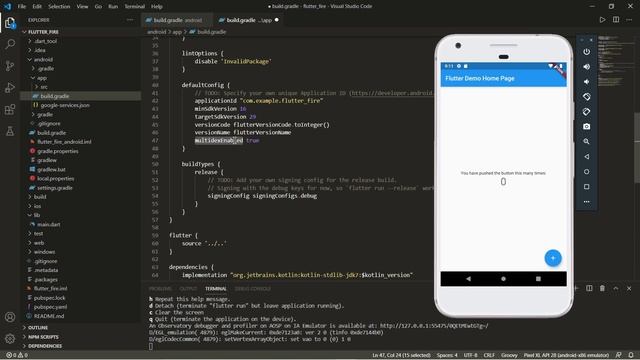This screenshot has width=640, height=360.
Task: Click the Run play icon in editor toolbar
Action: click(602, 20)
